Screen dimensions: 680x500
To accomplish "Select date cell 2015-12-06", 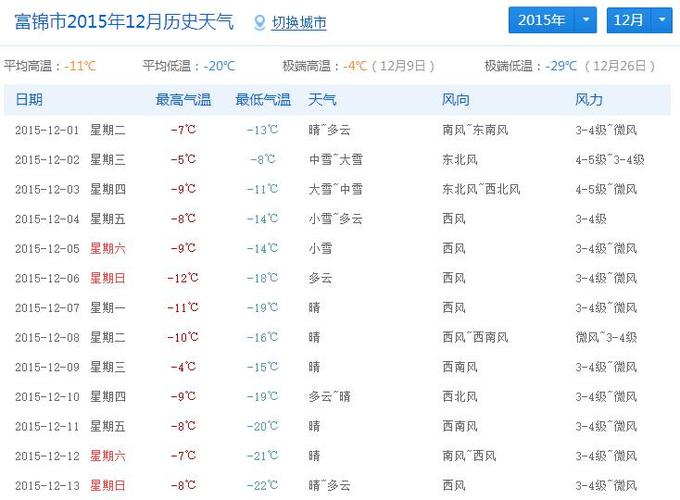I will [x=47, y=278].
